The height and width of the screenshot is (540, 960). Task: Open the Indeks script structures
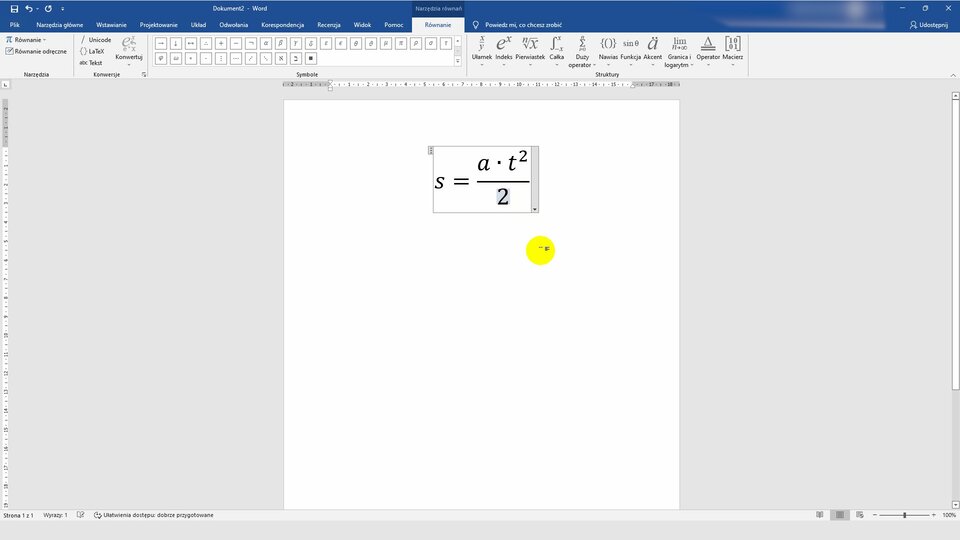tap(504, 48)
